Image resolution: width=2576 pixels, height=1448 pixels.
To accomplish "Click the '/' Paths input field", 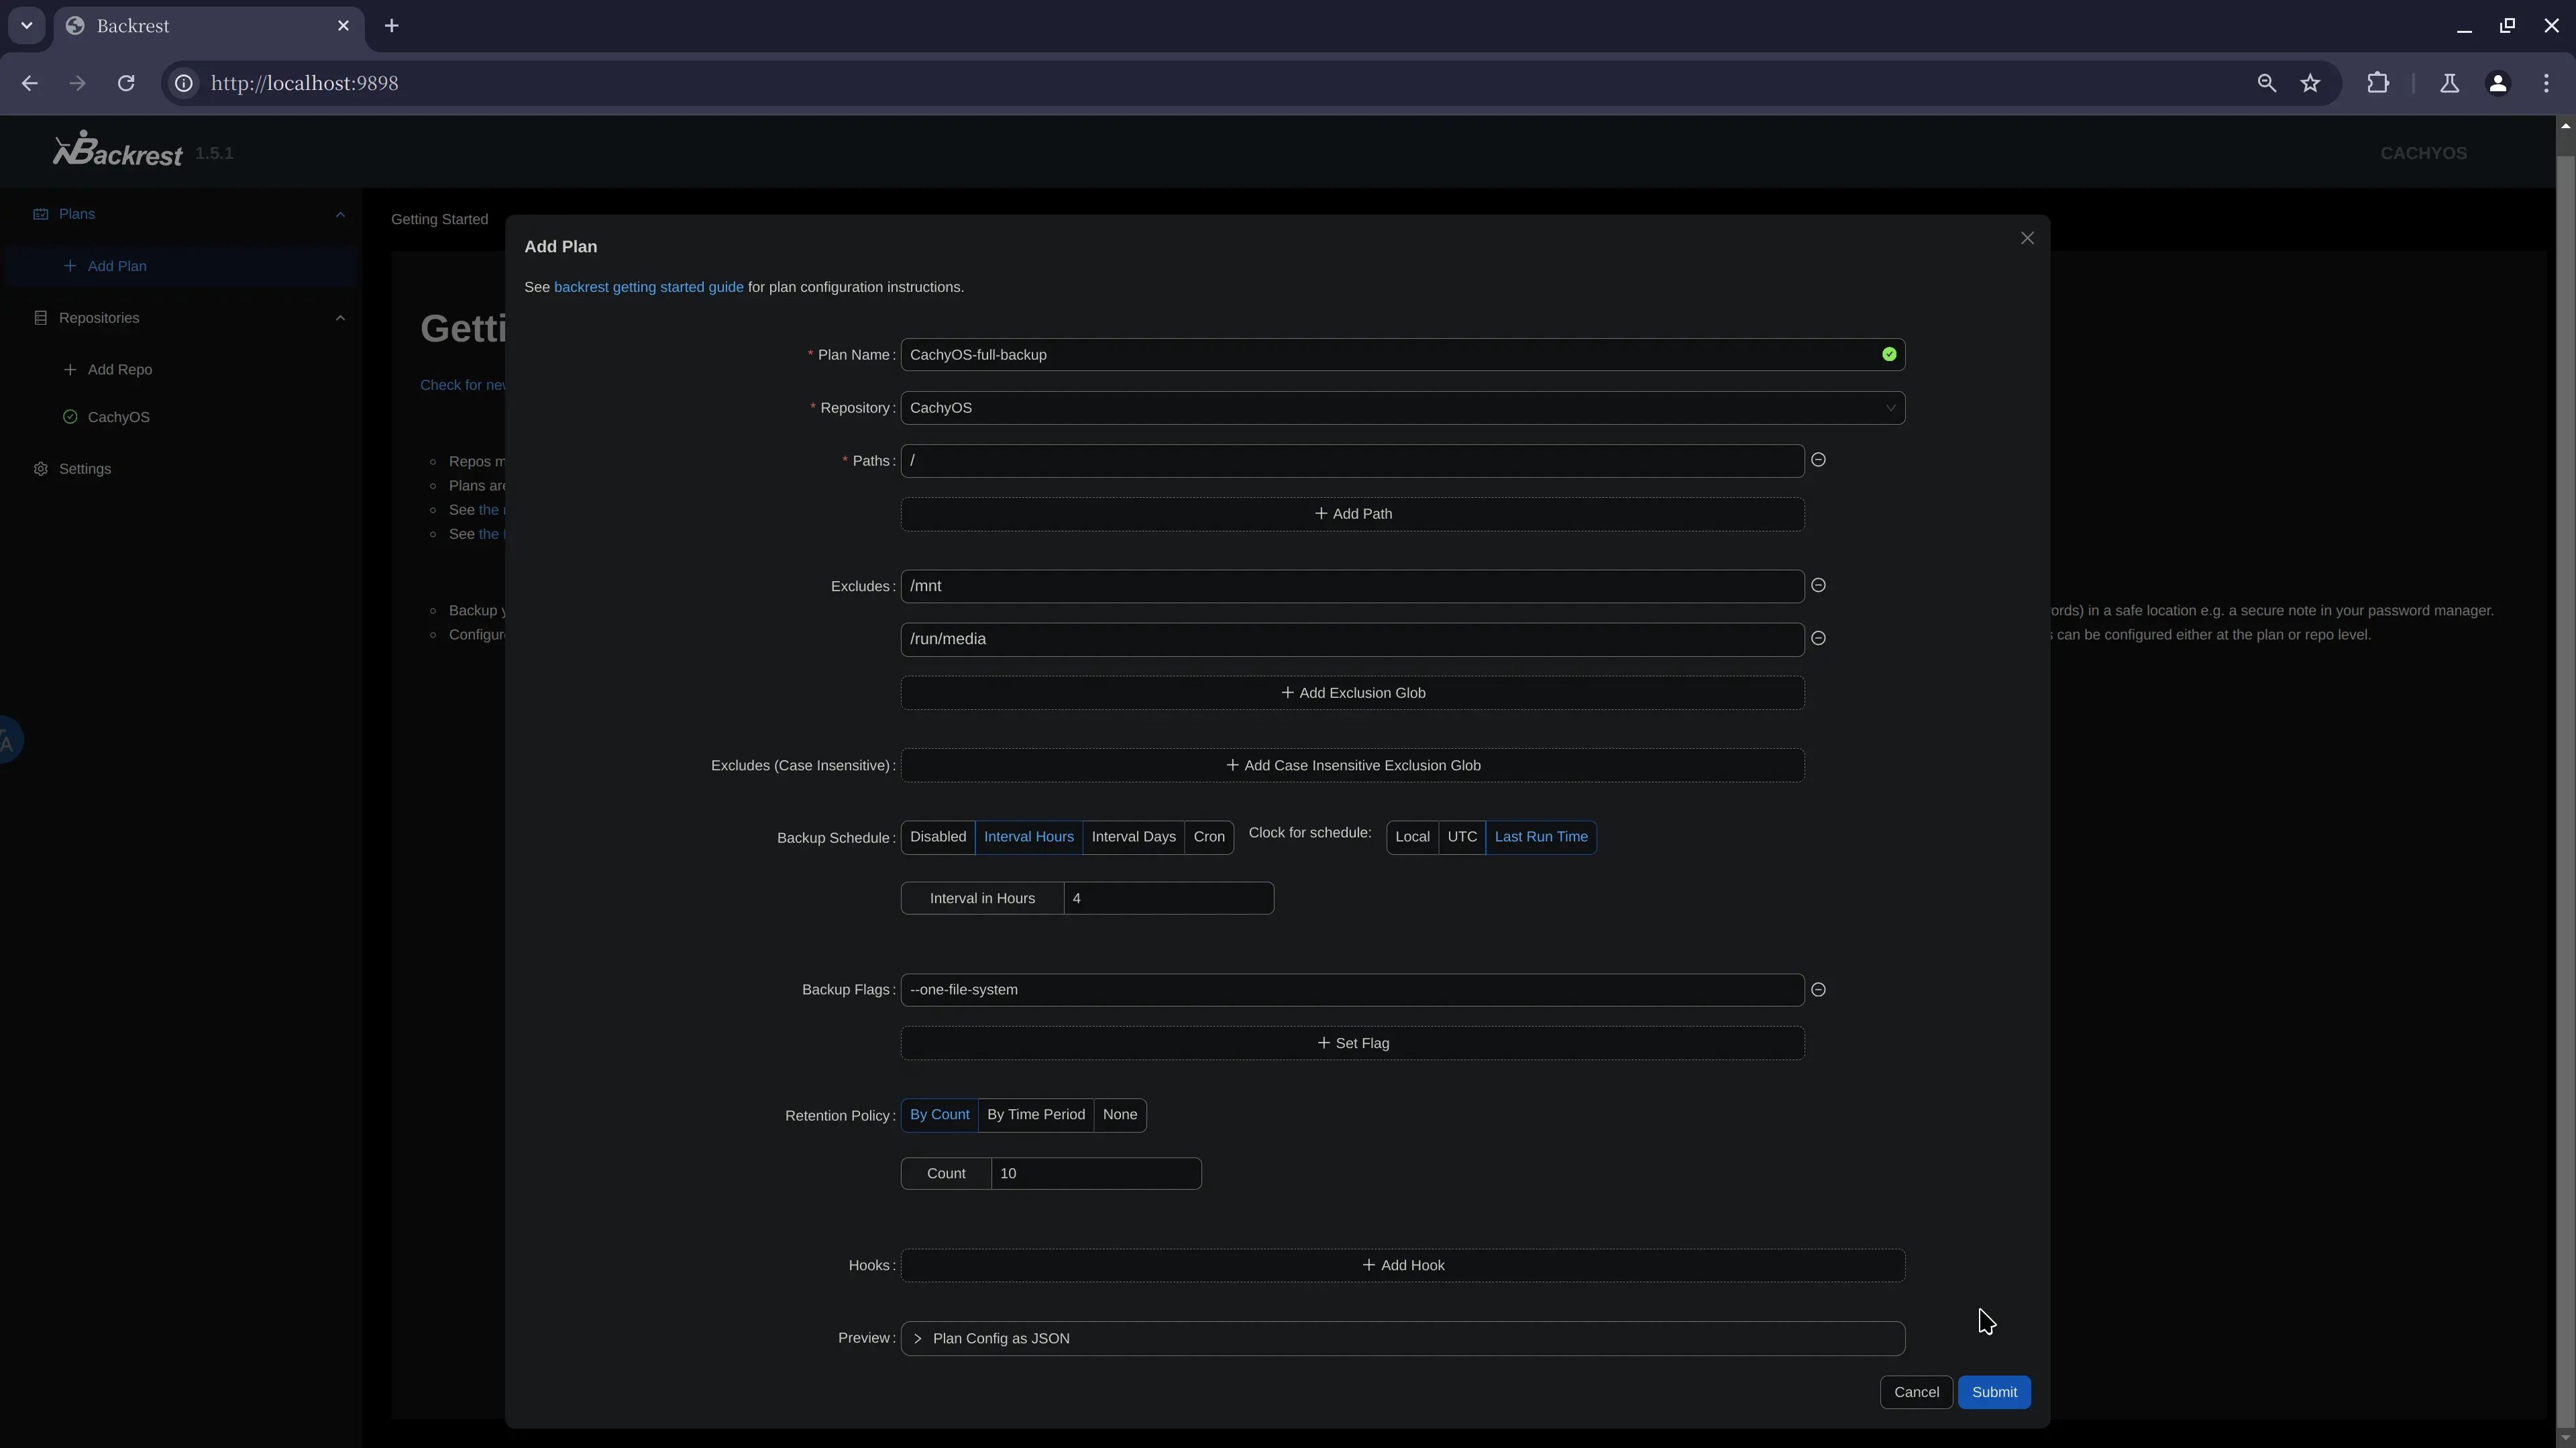I will (1352, 461).
